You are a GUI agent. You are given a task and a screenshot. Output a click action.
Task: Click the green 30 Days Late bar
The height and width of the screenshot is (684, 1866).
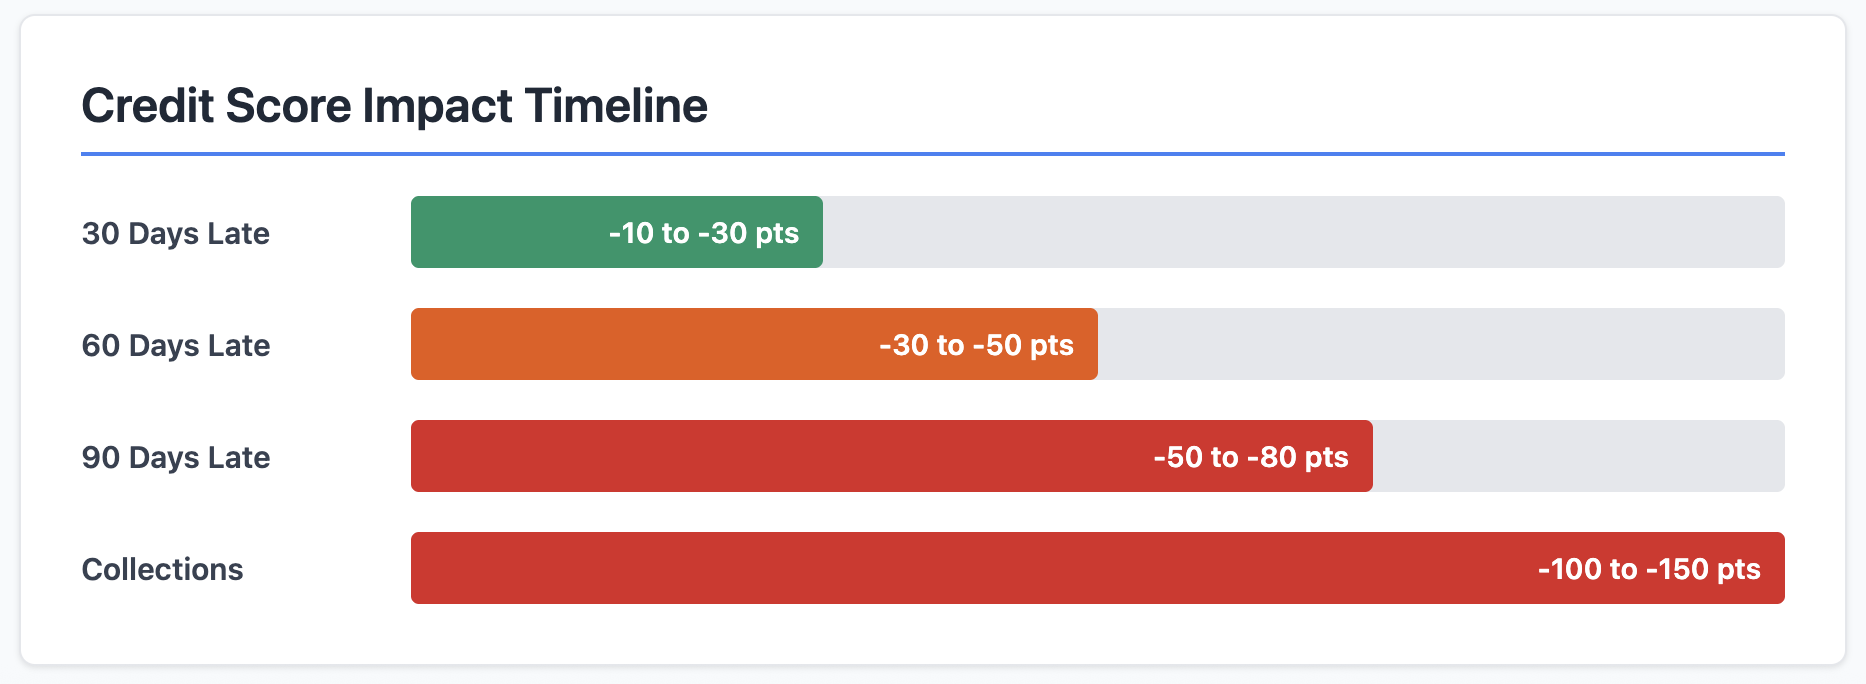pyautogui.click(x=617, y=232)
